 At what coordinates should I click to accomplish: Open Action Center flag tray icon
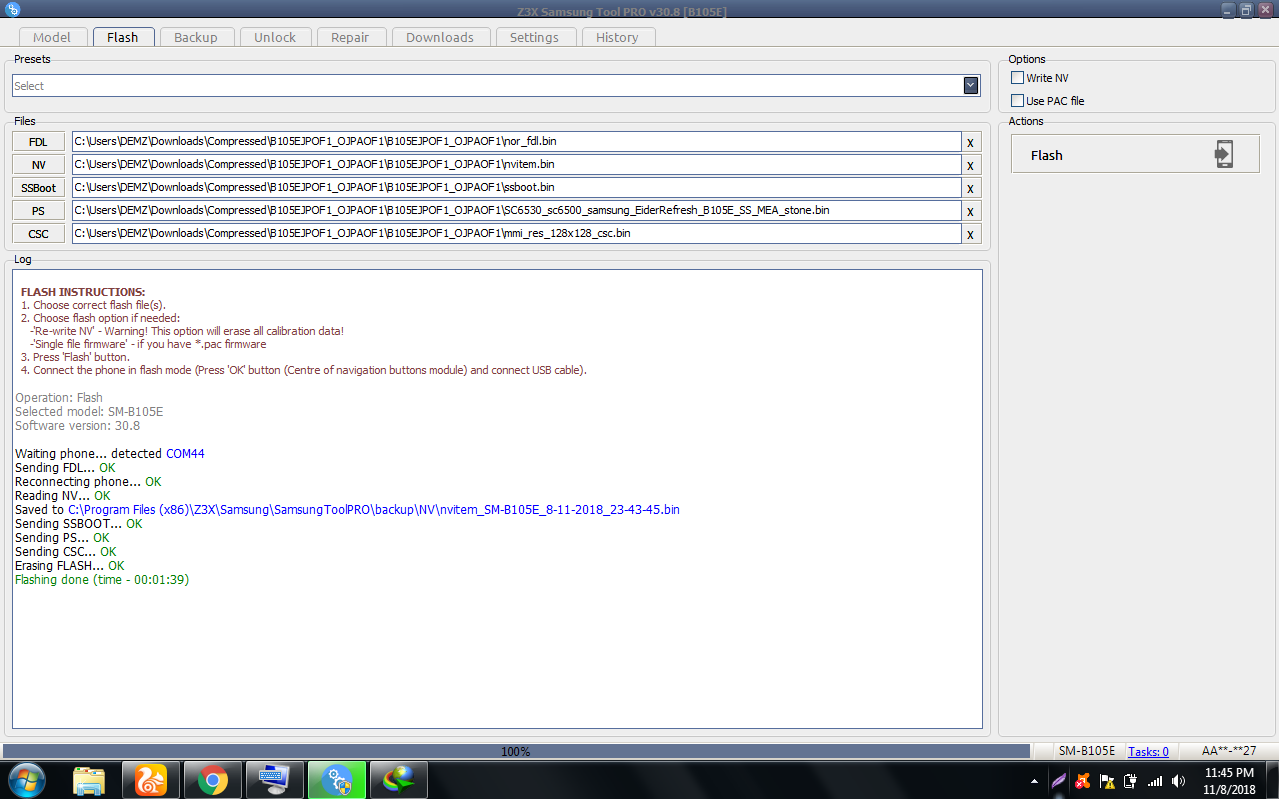point(1106,781)
